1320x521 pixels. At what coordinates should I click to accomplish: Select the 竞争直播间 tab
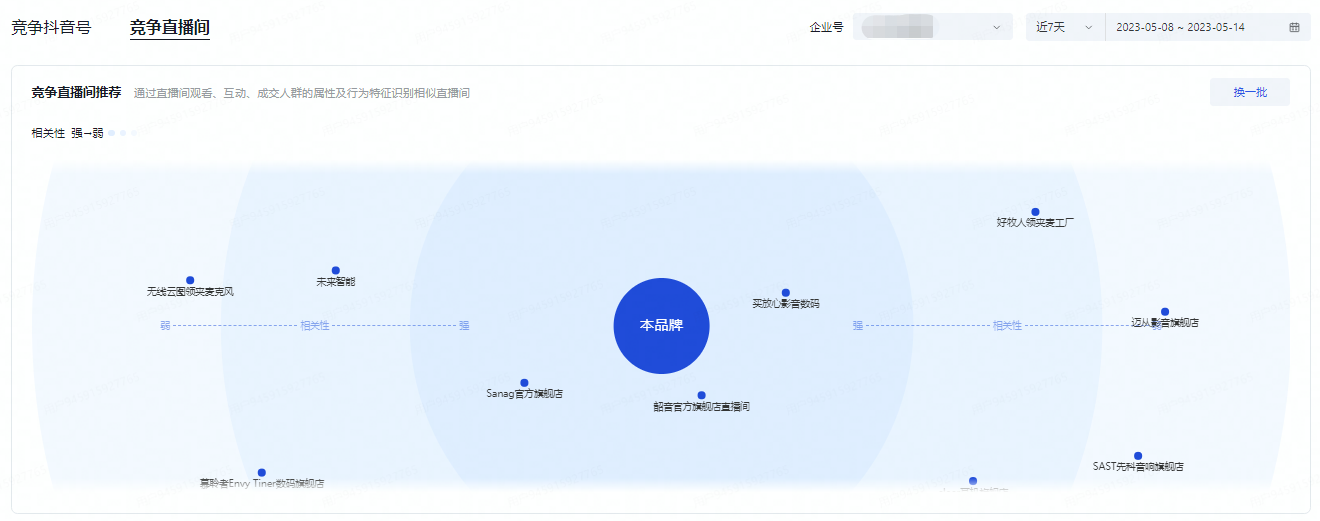point(169,27)
